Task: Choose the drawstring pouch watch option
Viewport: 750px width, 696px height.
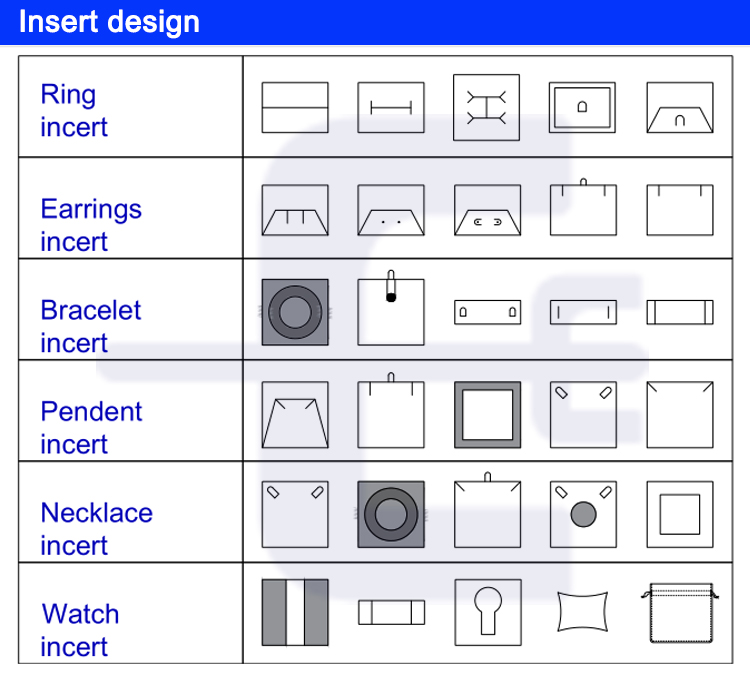Action: [680, 611]
